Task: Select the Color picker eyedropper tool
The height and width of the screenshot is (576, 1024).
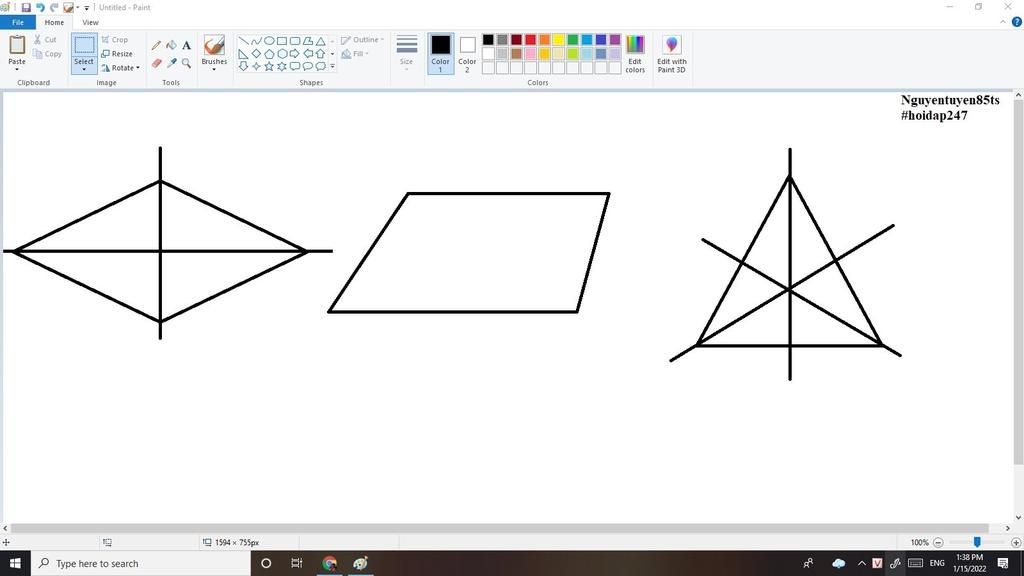Action: (x=171, y=63)
